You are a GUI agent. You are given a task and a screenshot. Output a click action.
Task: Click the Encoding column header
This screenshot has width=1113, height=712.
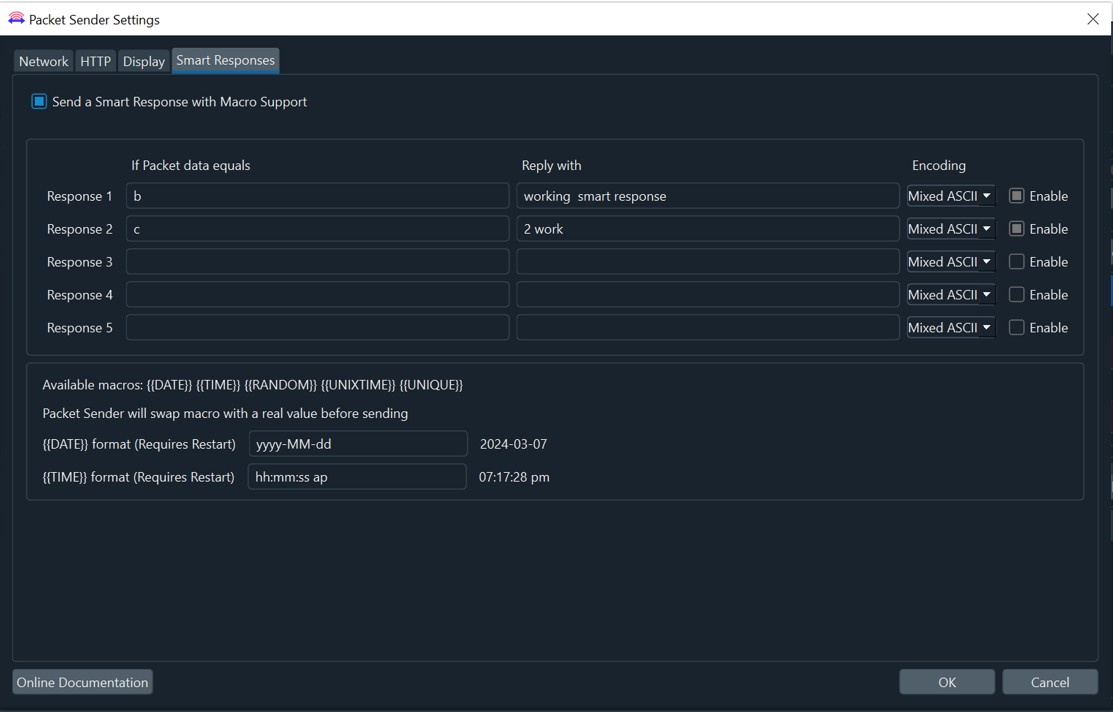938,165
